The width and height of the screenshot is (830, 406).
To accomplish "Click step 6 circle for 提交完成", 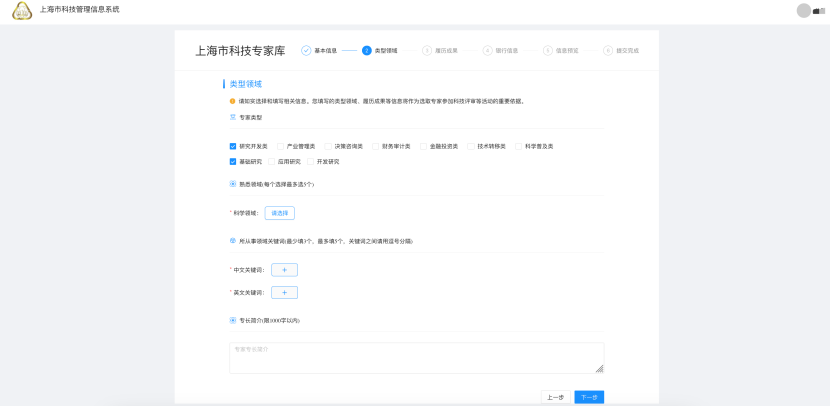I will pos(608,50).
